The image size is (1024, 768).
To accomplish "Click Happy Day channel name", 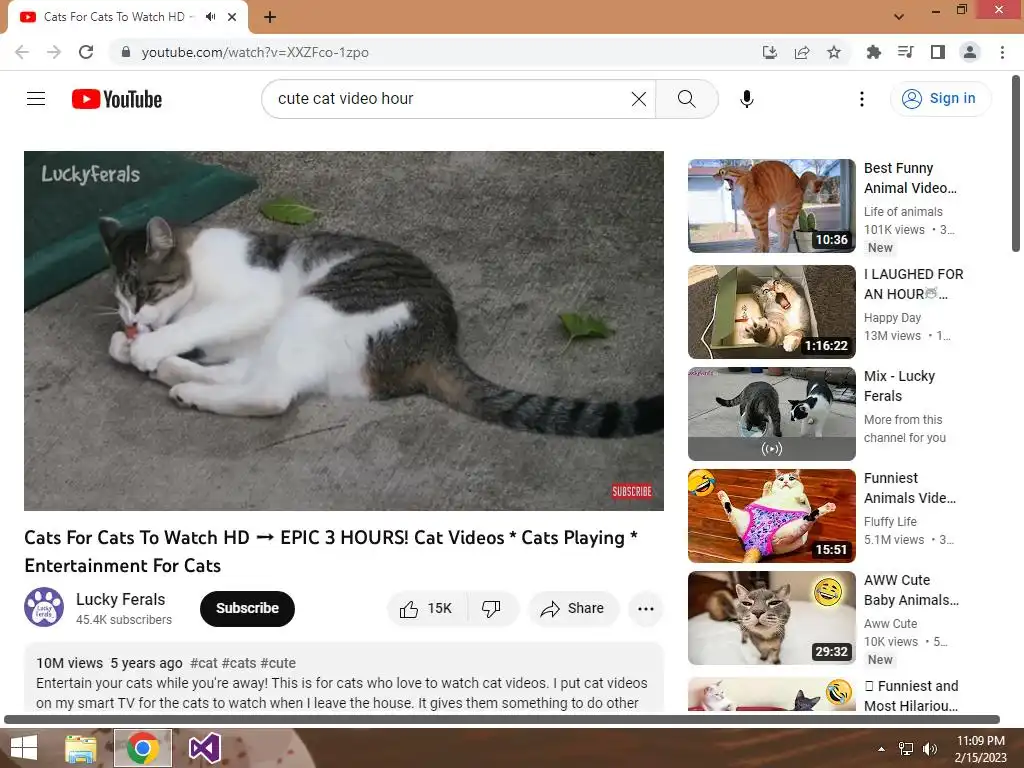I will pyautogui.click(x=892, y=317).
